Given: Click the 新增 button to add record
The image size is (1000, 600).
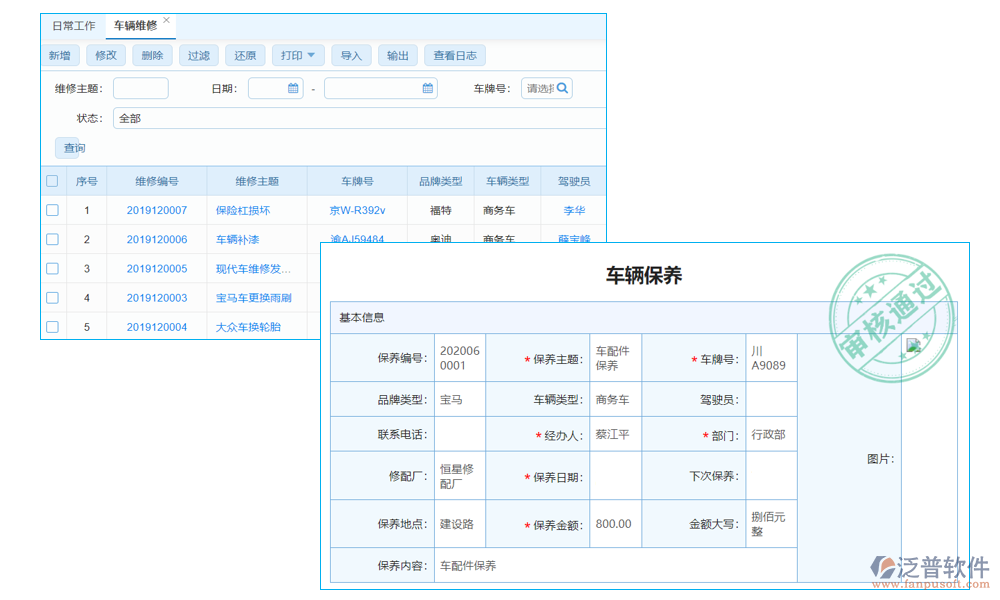Looking at the screenshot, I should [x=59, y=55].
